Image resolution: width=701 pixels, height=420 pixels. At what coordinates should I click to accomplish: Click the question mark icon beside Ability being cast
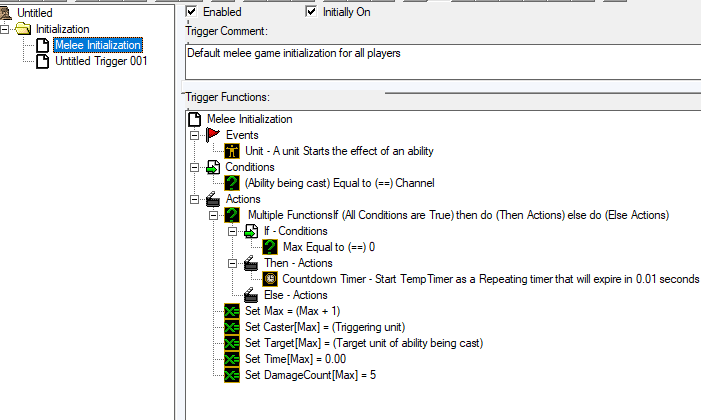[232, 183]
